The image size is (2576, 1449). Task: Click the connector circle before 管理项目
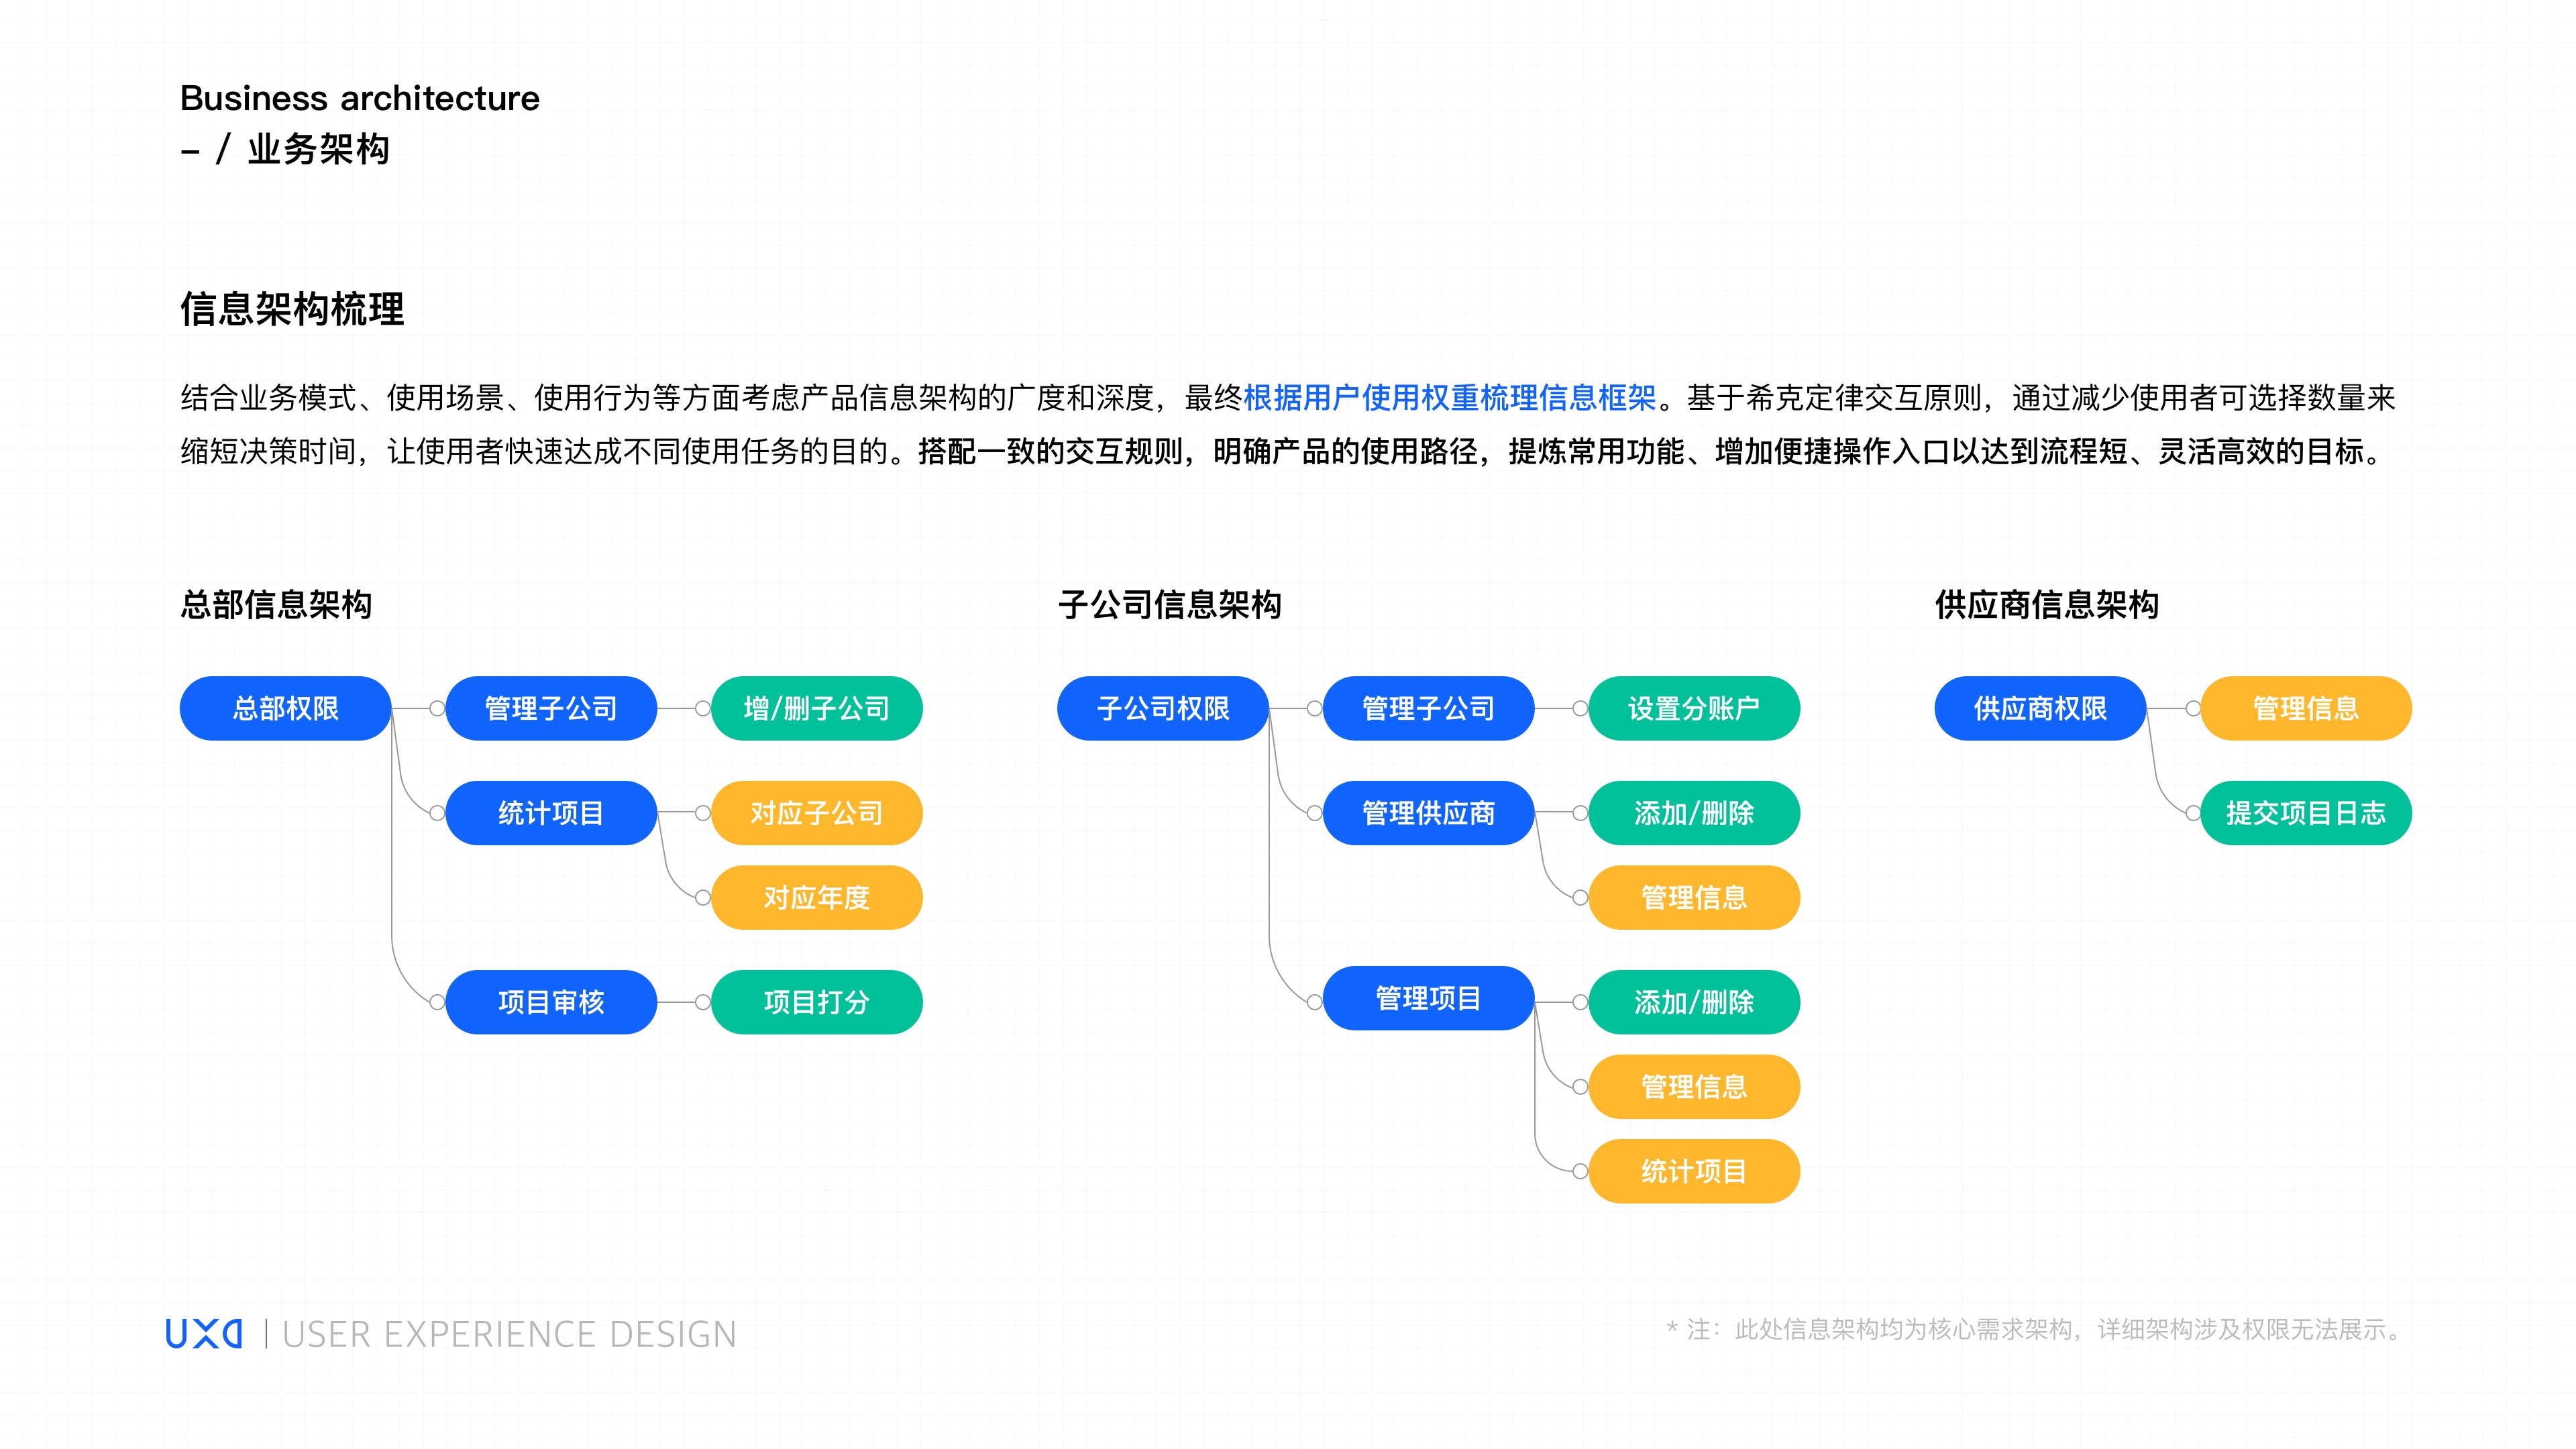pos(1315,1002)
